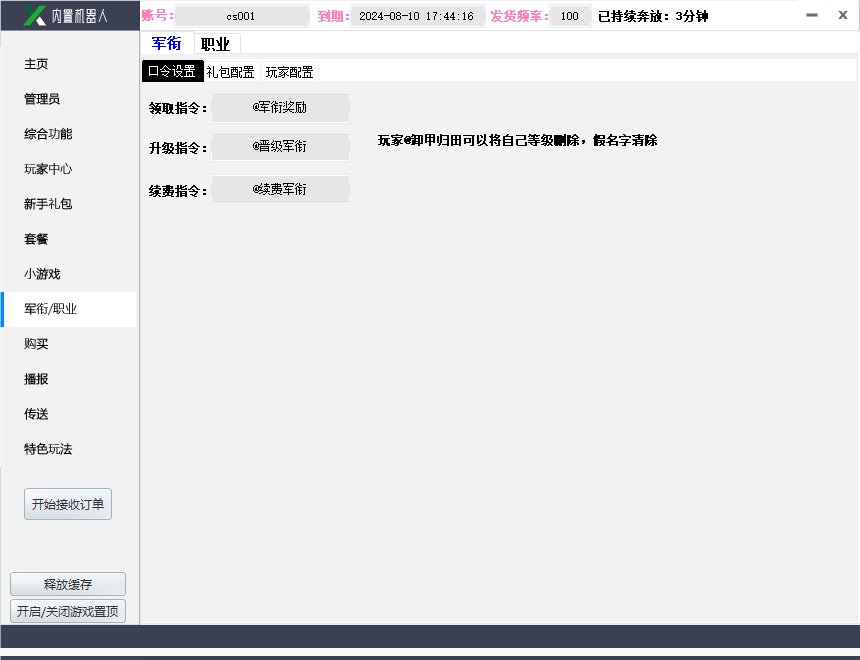Go to 管理员 in the sidebar
860x660 pixels.
[42, 99]
